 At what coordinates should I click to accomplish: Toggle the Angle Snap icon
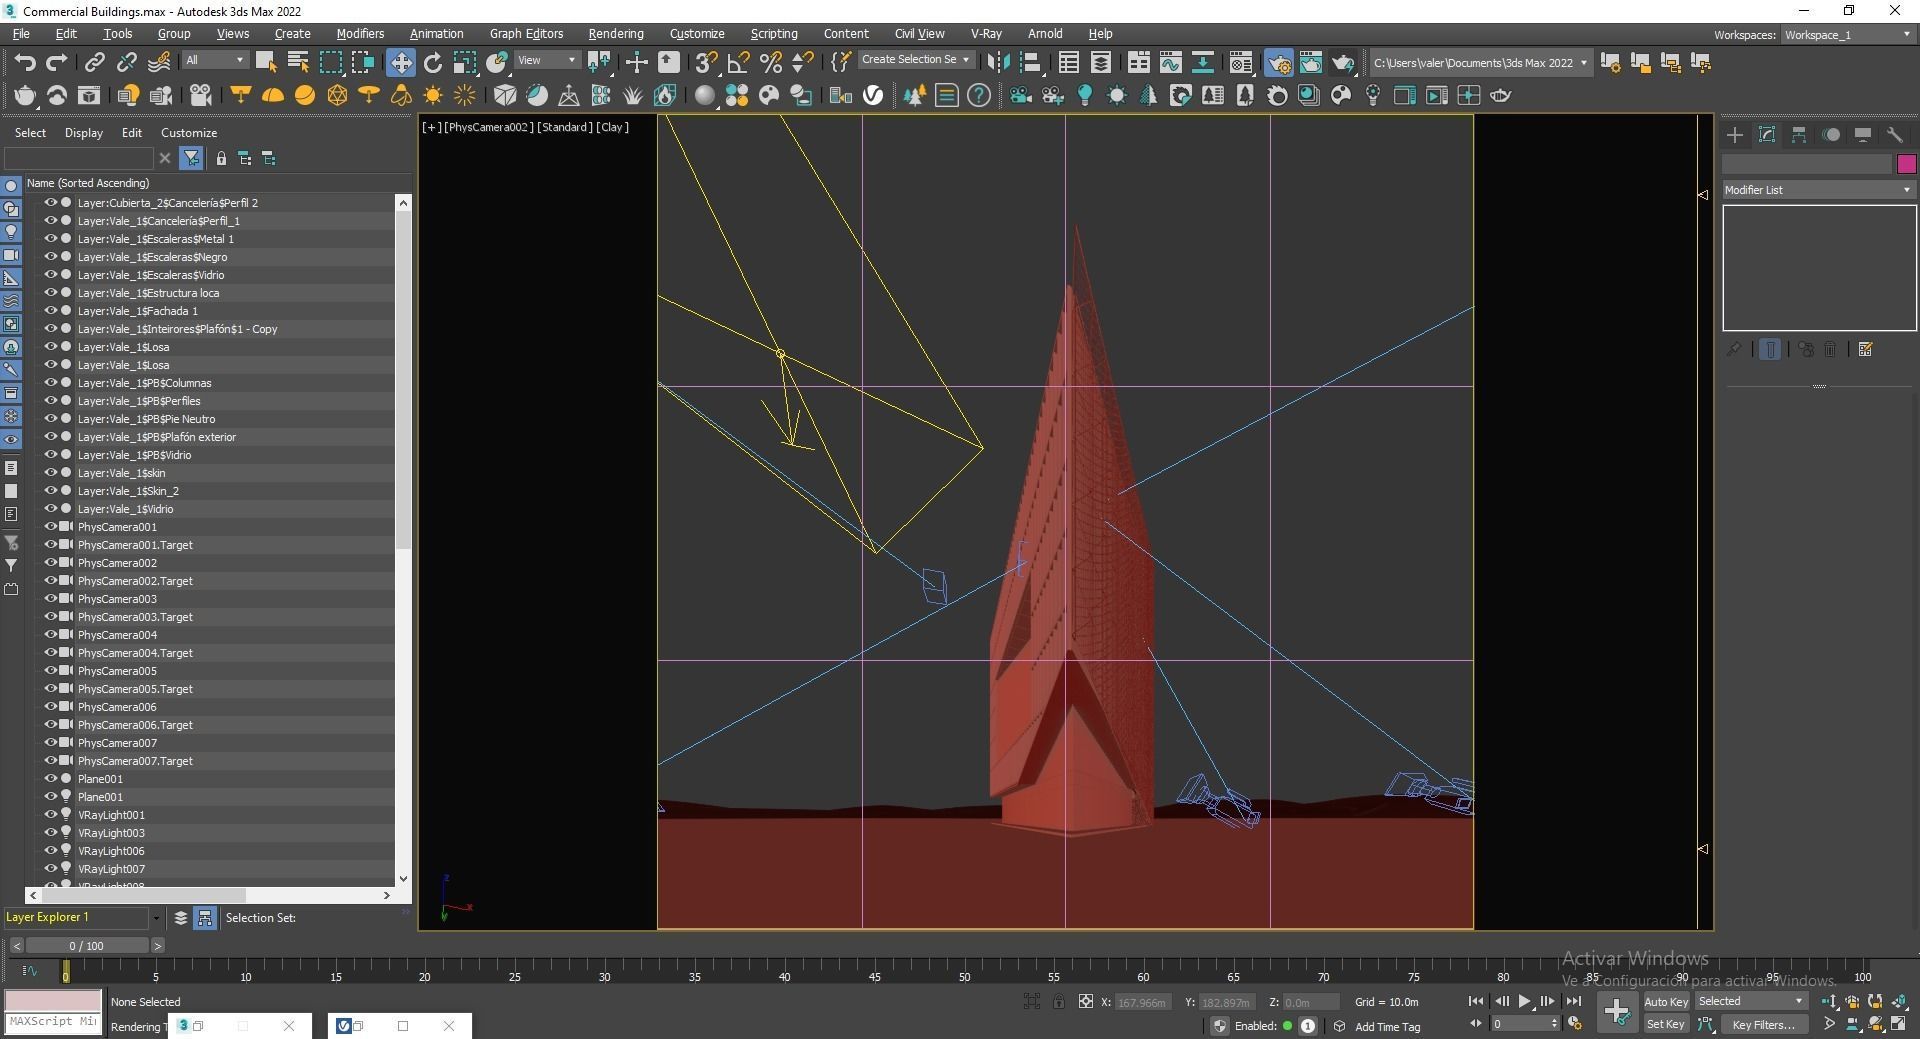738,62
